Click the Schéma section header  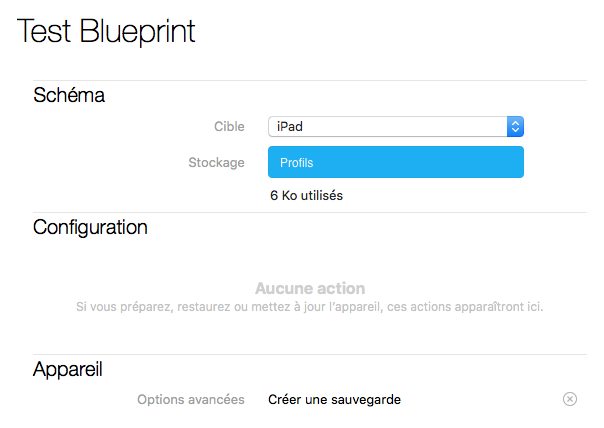(x=69, y=96)
